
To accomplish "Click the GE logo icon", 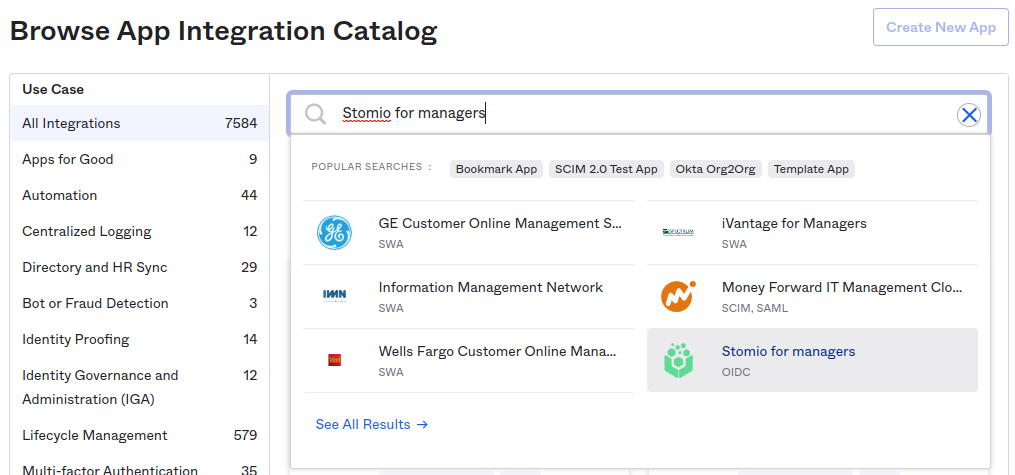I will click(335, 233).
